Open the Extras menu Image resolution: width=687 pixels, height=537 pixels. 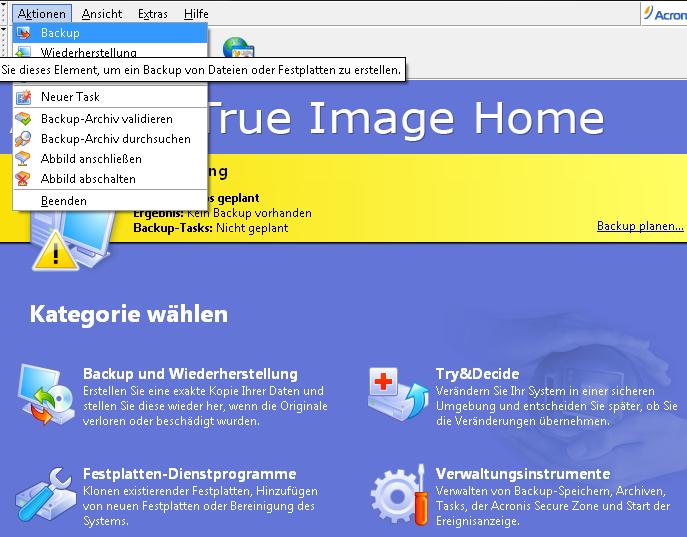pyautogui.click(x=152, y=14)
